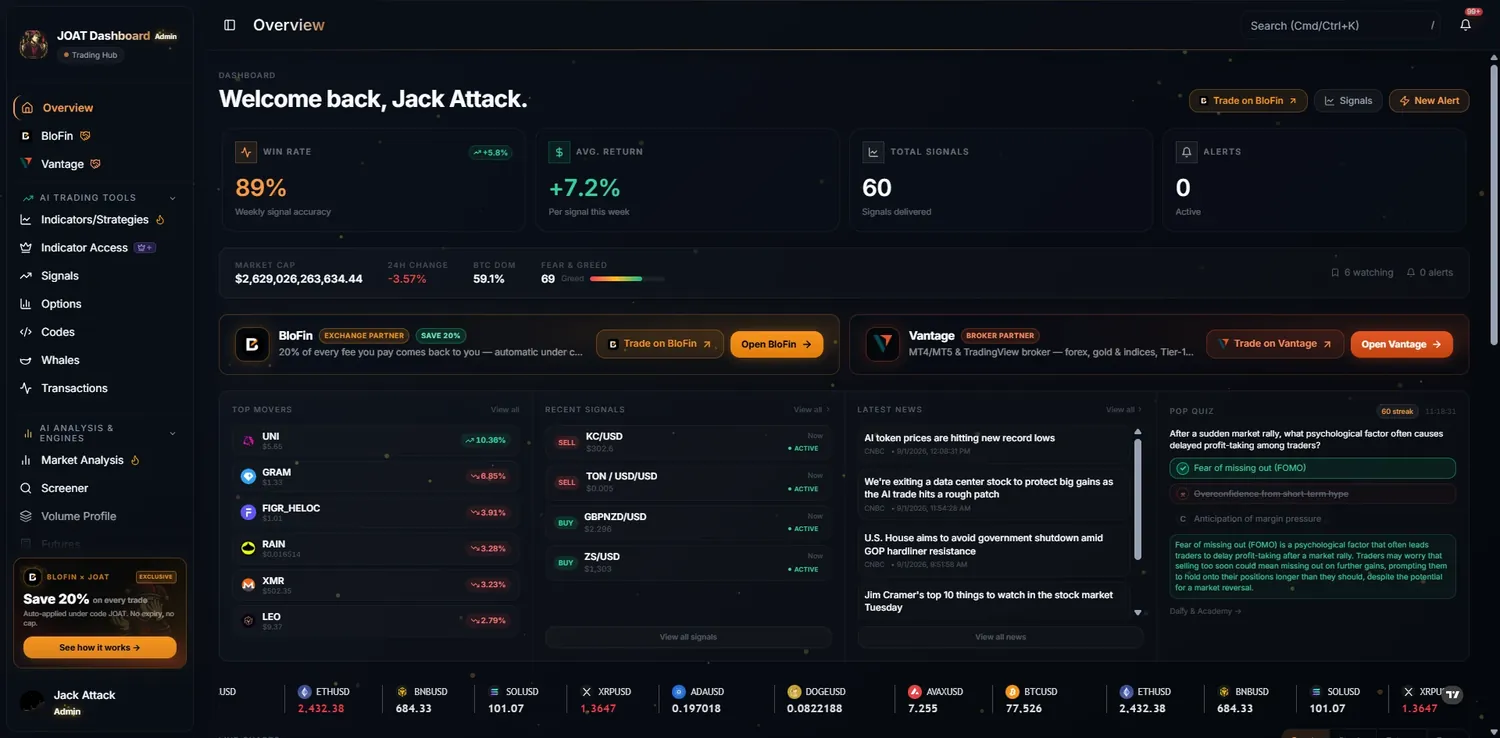This screenshot has height=738, width=1500.
Task: Click the Win Rate pulse icon
Action: [x=246, y=152]
